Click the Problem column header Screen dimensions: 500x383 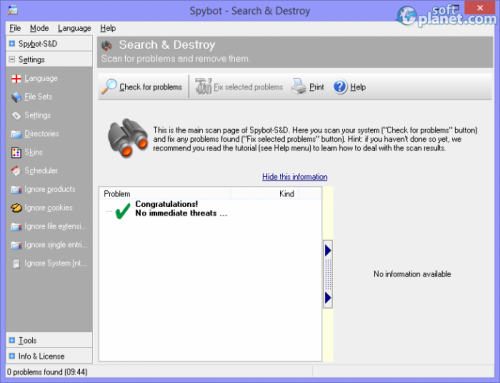(165, 194)
